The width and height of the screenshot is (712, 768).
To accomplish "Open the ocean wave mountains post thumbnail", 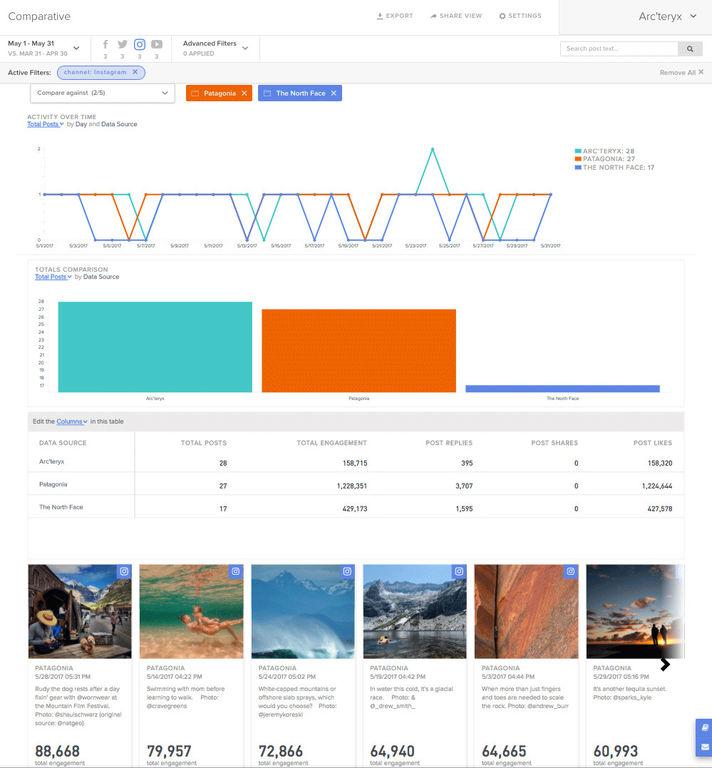I will (303, 611).
